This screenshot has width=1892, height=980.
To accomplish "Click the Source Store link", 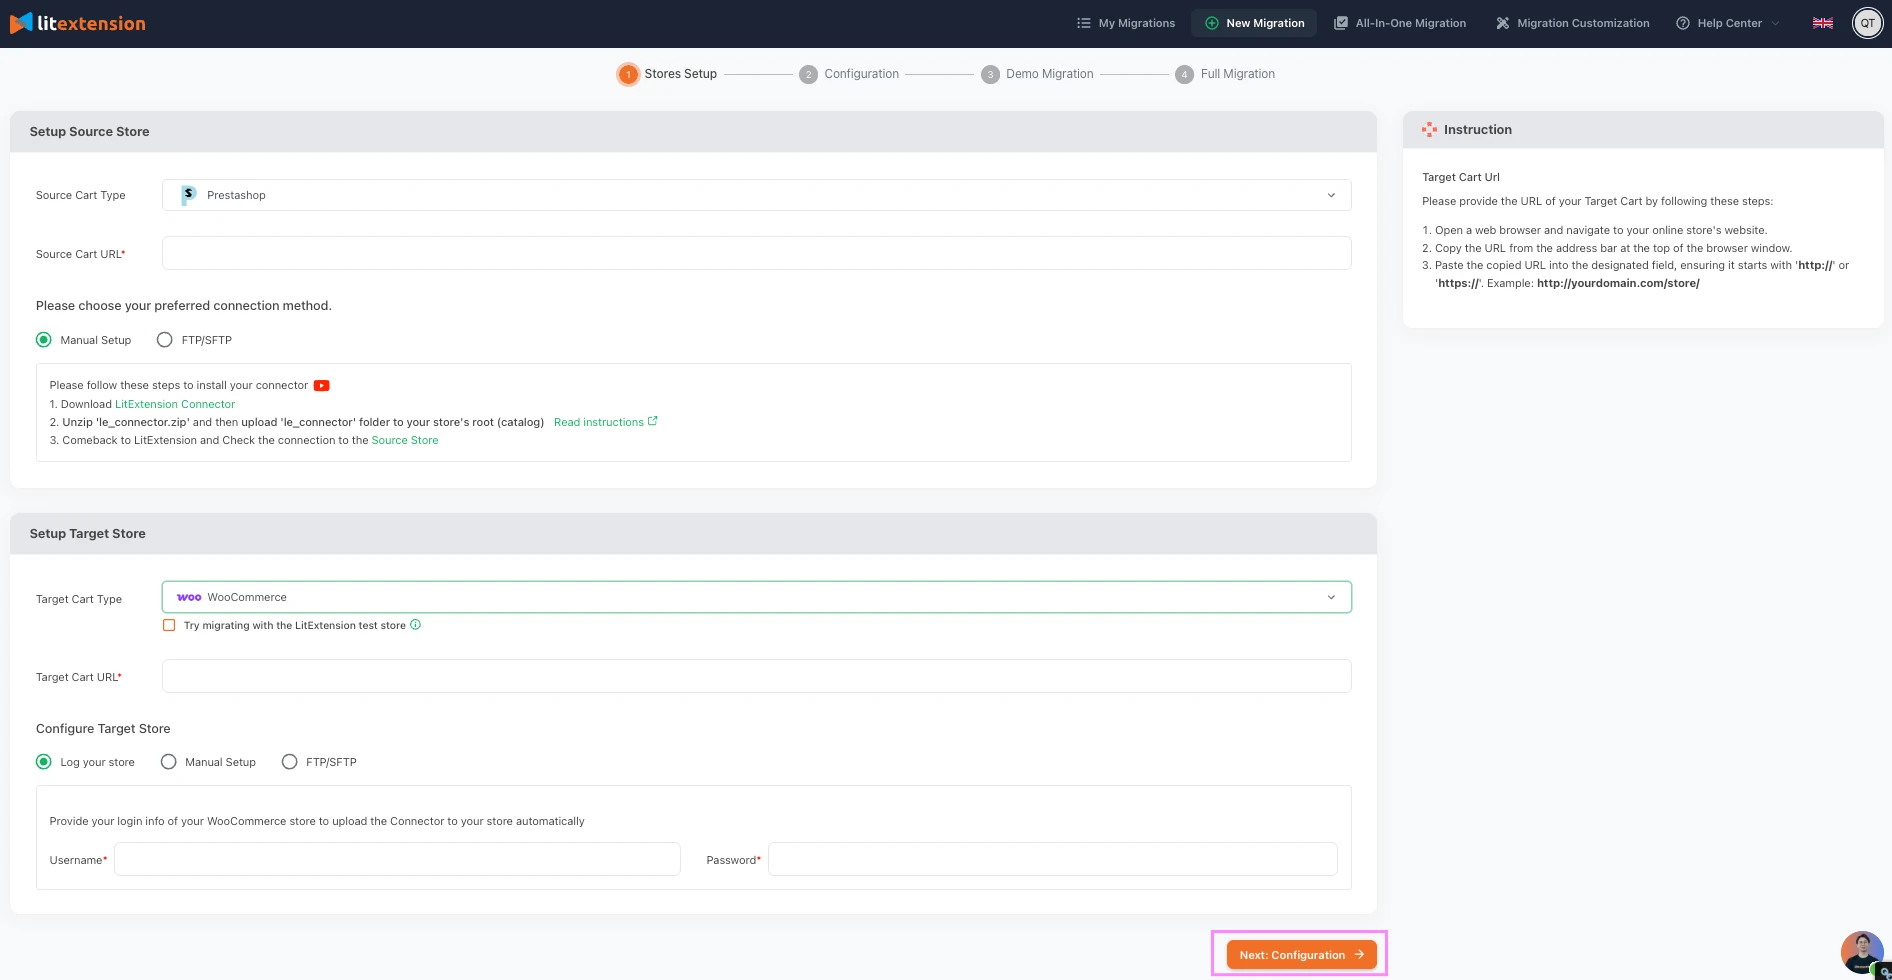I will (405, 440).
